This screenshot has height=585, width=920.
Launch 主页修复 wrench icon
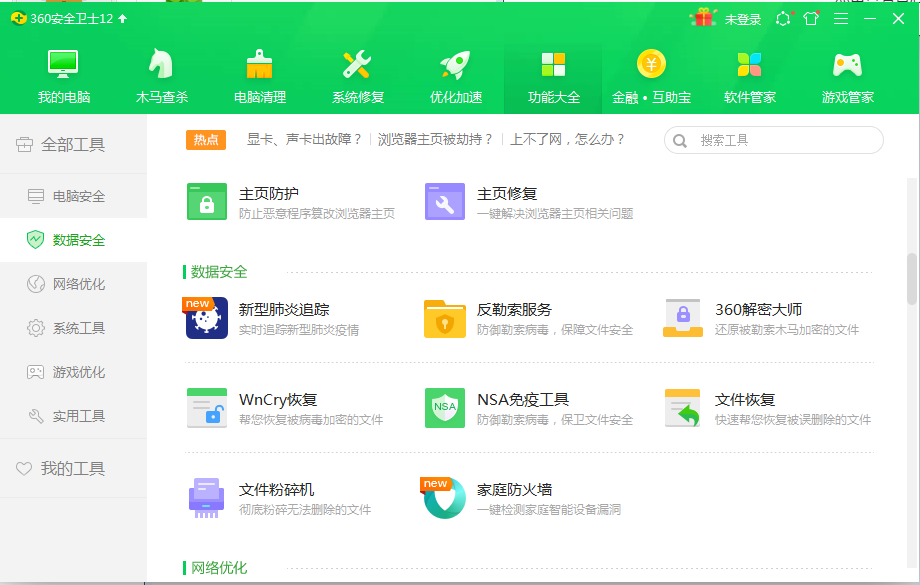click(445, 201)
